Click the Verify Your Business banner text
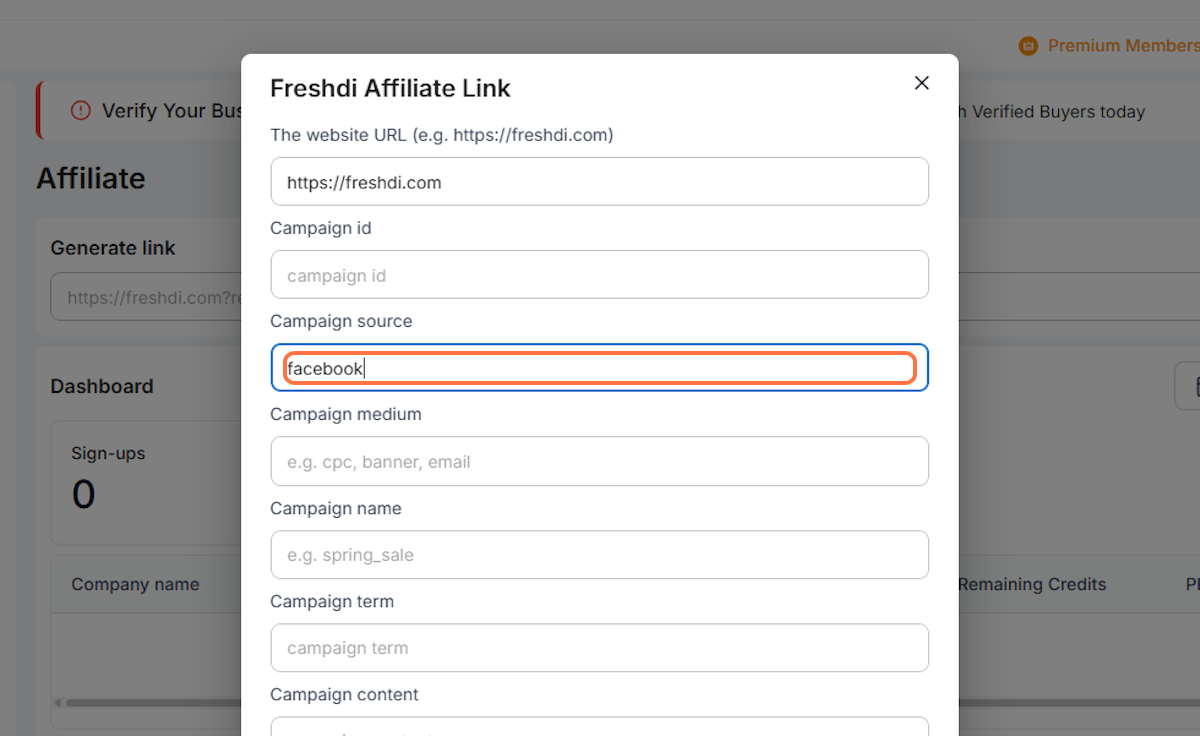1200x736 pixels. tap(170, 110)
